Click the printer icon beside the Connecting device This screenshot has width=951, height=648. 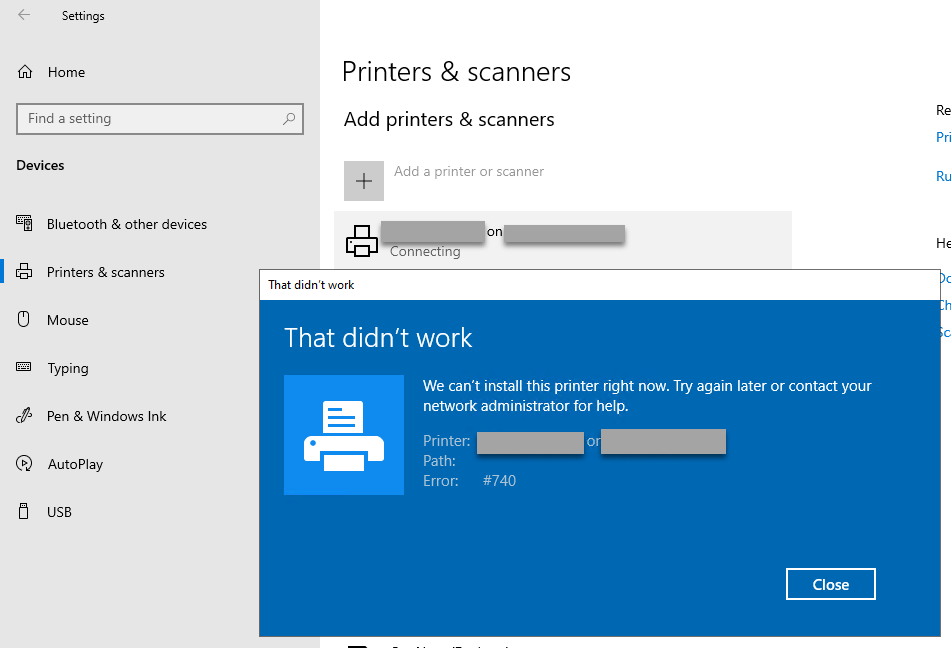click(x=362, y=240)
